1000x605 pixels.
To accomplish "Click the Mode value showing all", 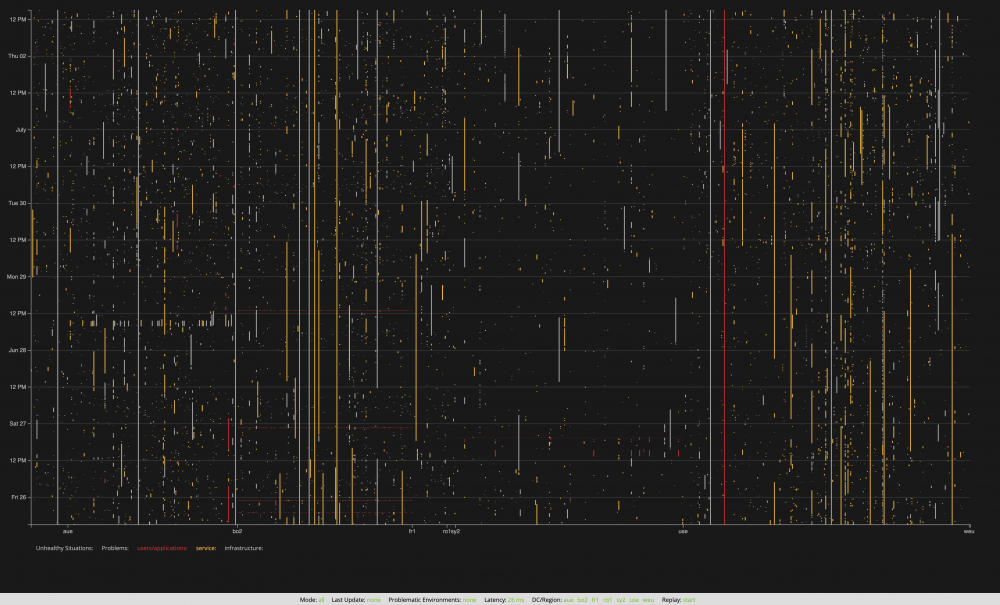I will pyautogui.click(x=320, y=599).
